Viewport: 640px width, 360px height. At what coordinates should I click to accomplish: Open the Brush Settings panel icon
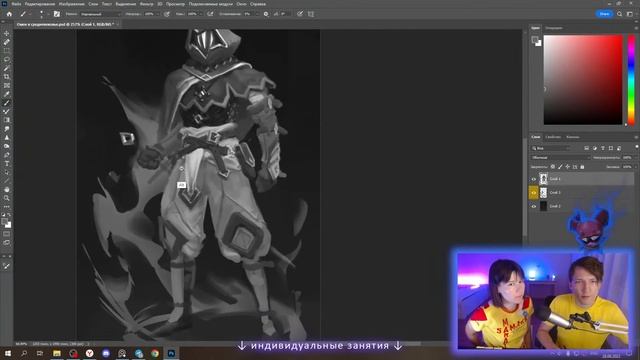[57, 14]
